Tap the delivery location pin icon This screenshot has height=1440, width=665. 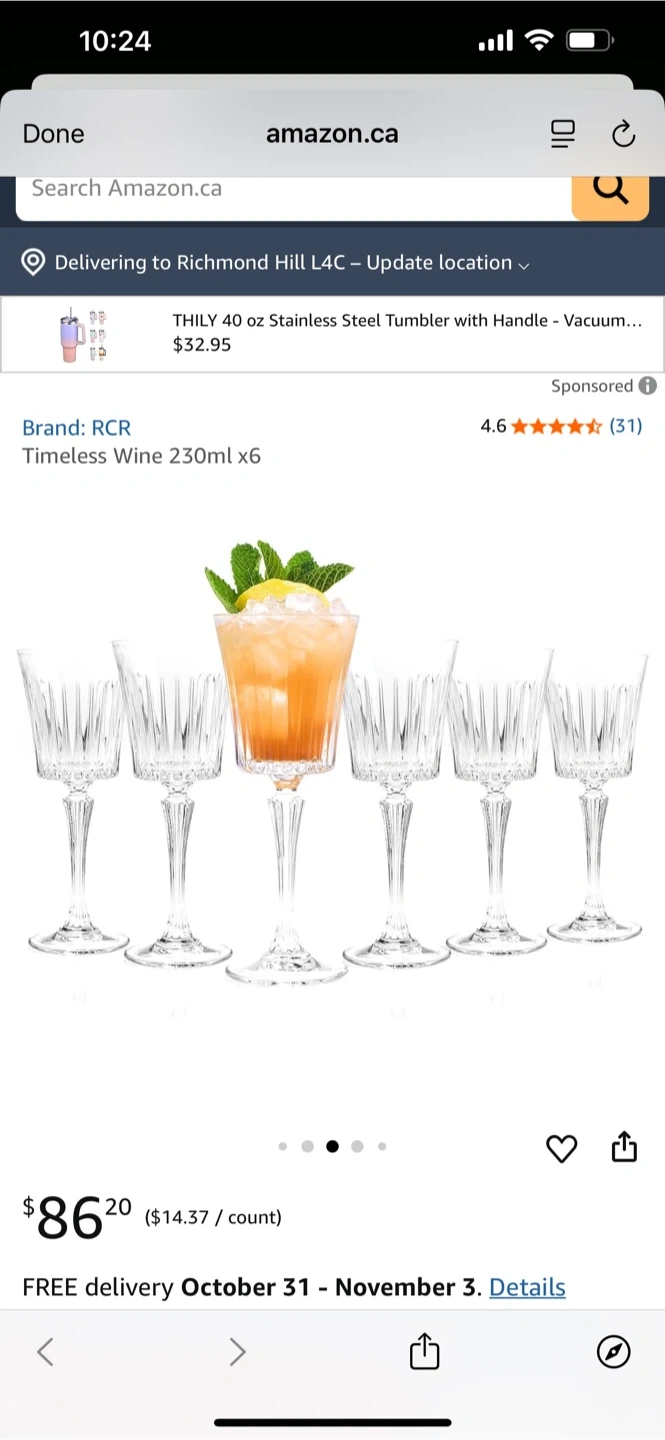click(34, 262)
